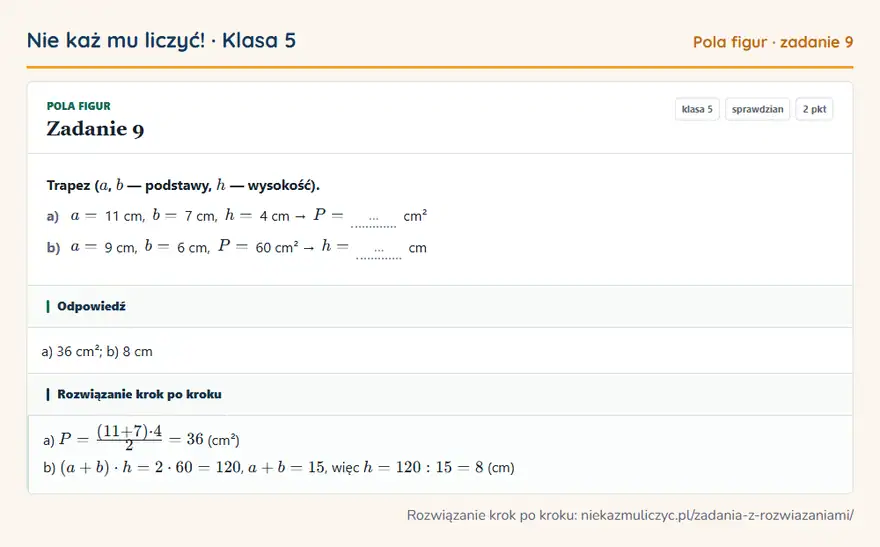Click the 'Rozwiązanie krok po kroku' section header
This screenshot has height=547, width=880.
(139, 394)
